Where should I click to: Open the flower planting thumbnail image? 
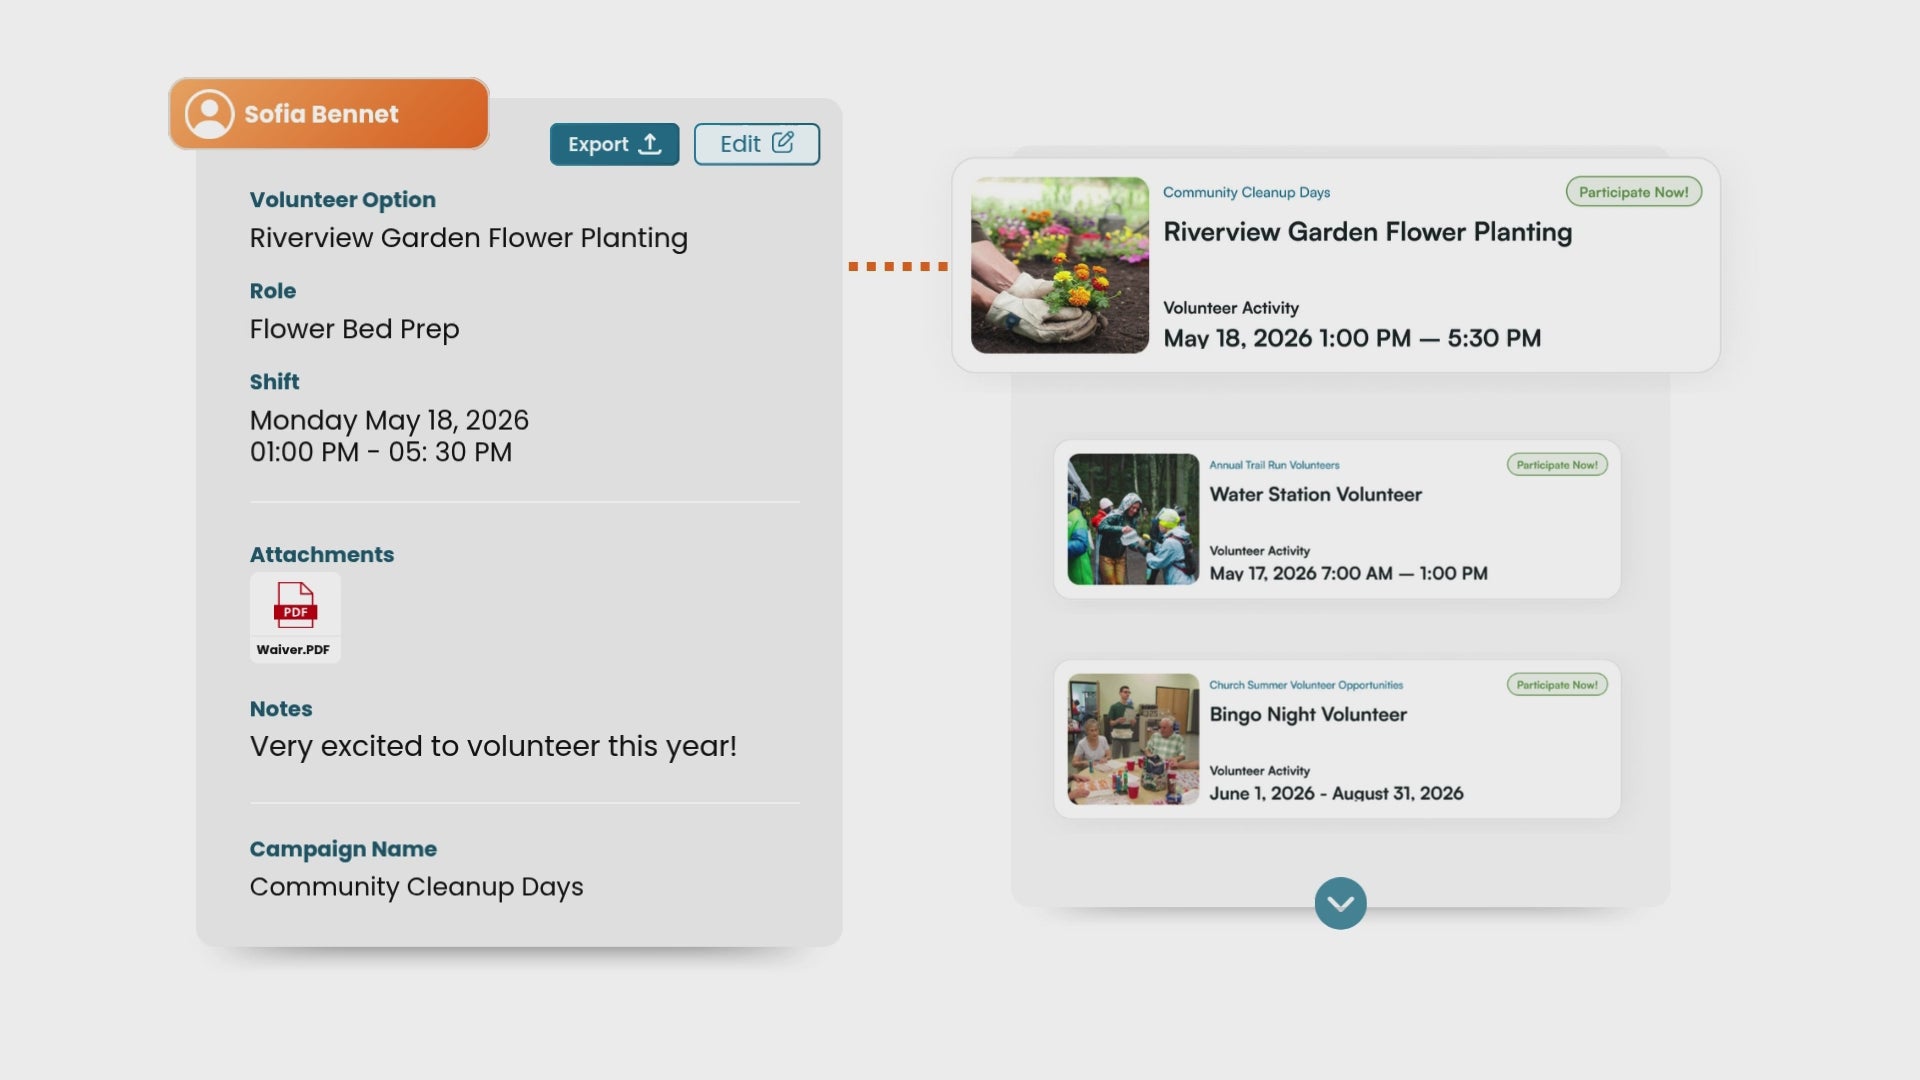[1059, 265]
